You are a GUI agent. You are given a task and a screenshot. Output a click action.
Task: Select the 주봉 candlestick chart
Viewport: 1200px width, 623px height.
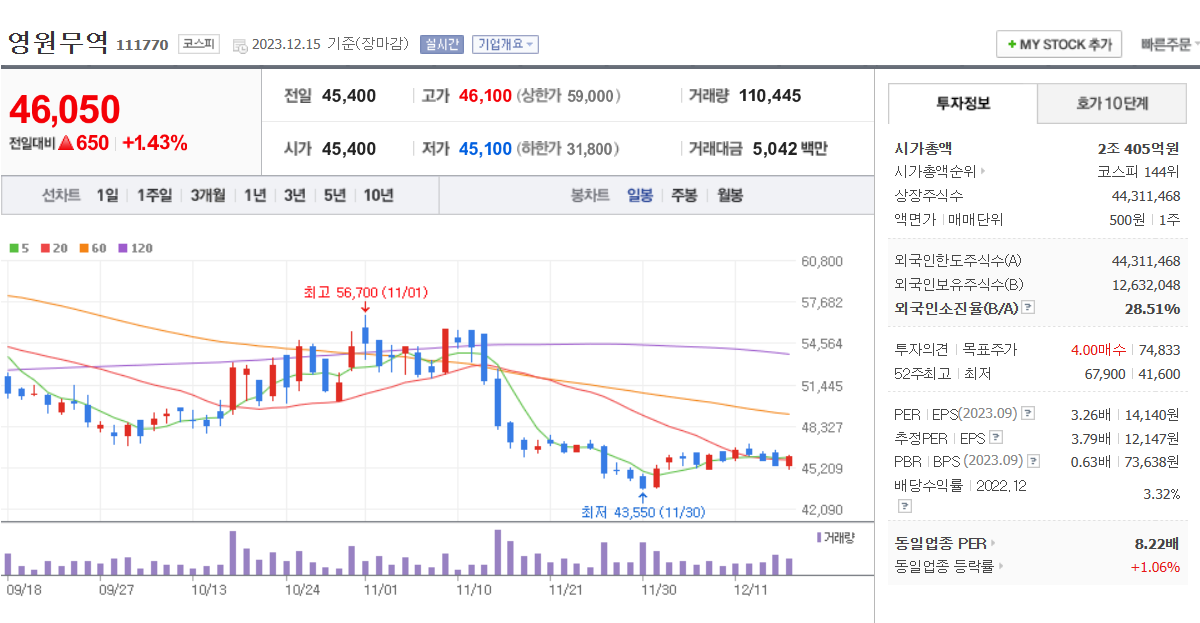(684, 195)
